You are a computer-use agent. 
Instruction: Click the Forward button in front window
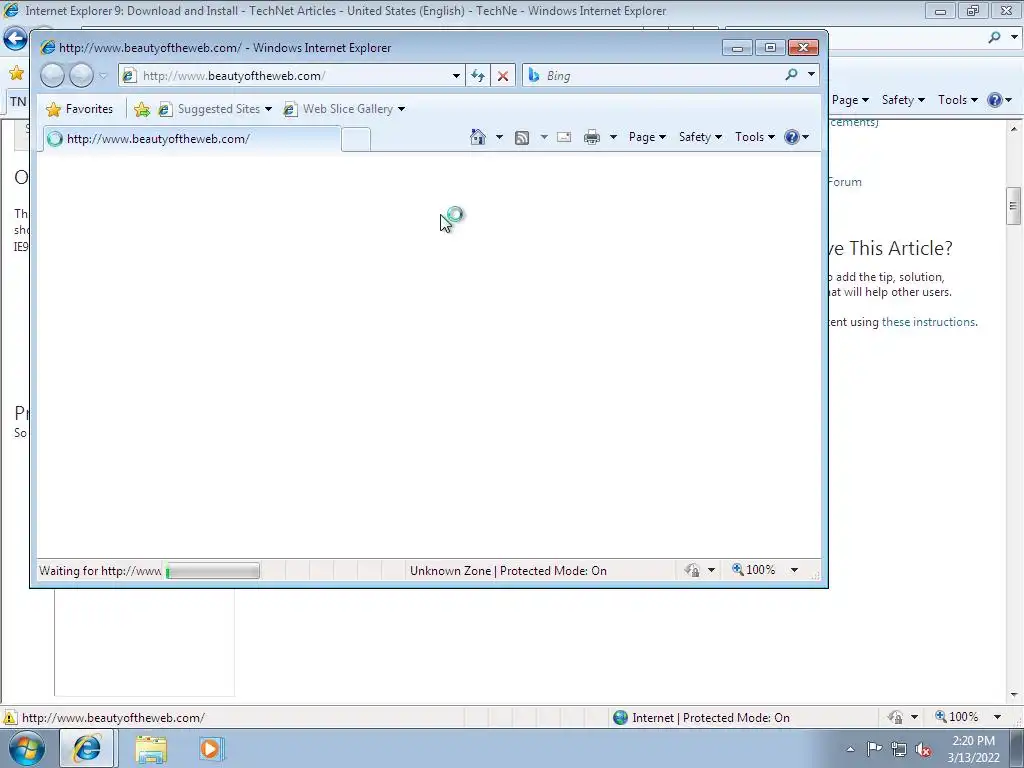[x=81, y=76]
